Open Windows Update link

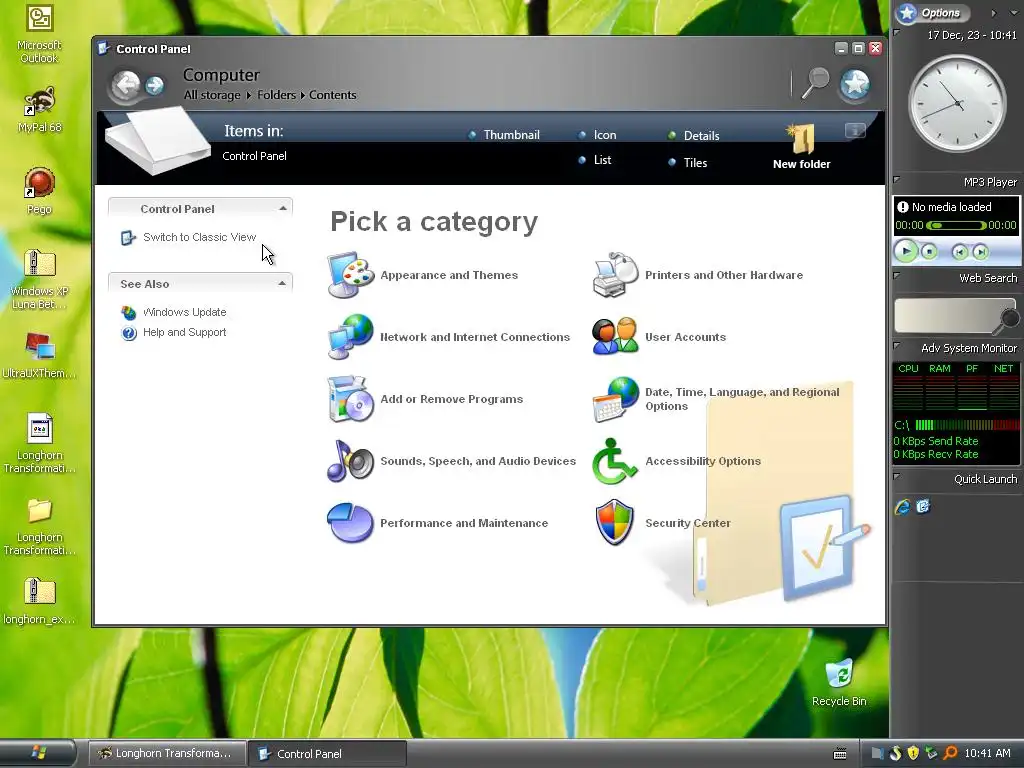[x=184, y=312]
